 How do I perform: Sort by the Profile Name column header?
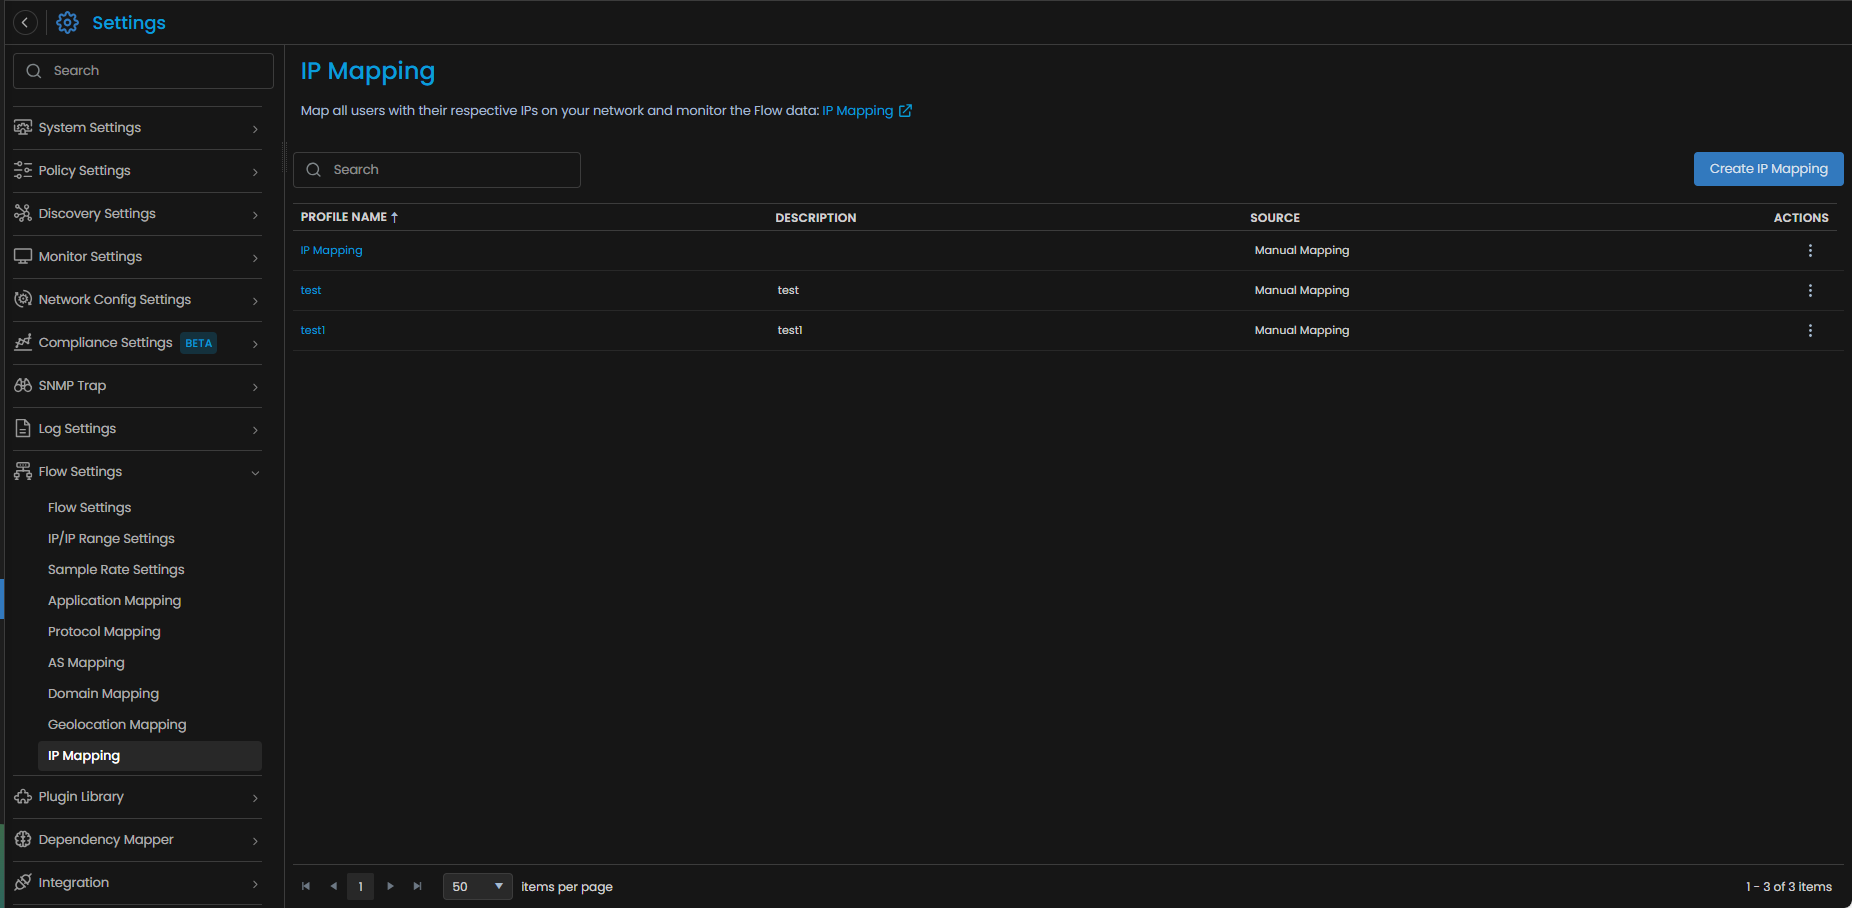coord(344,217)
